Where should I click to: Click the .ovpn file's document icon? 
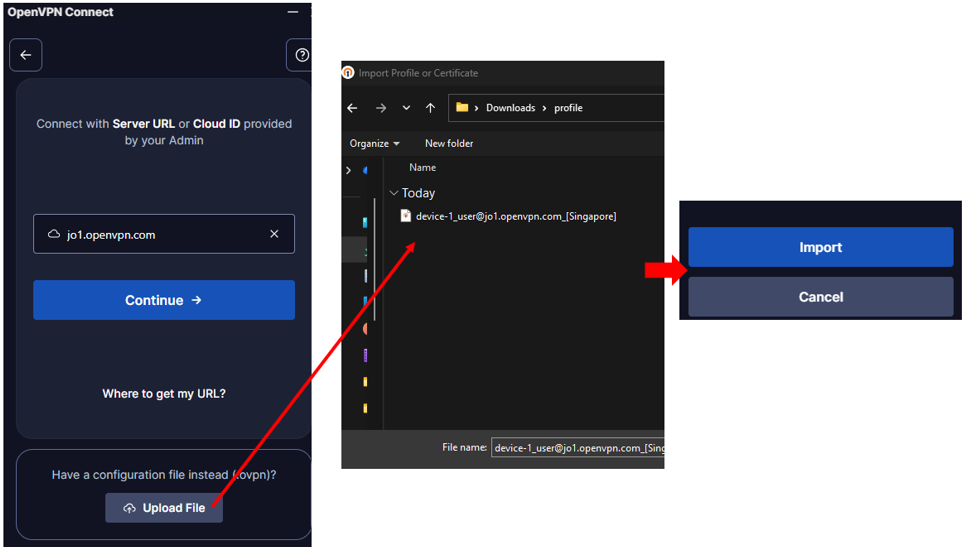pos(406,216)
